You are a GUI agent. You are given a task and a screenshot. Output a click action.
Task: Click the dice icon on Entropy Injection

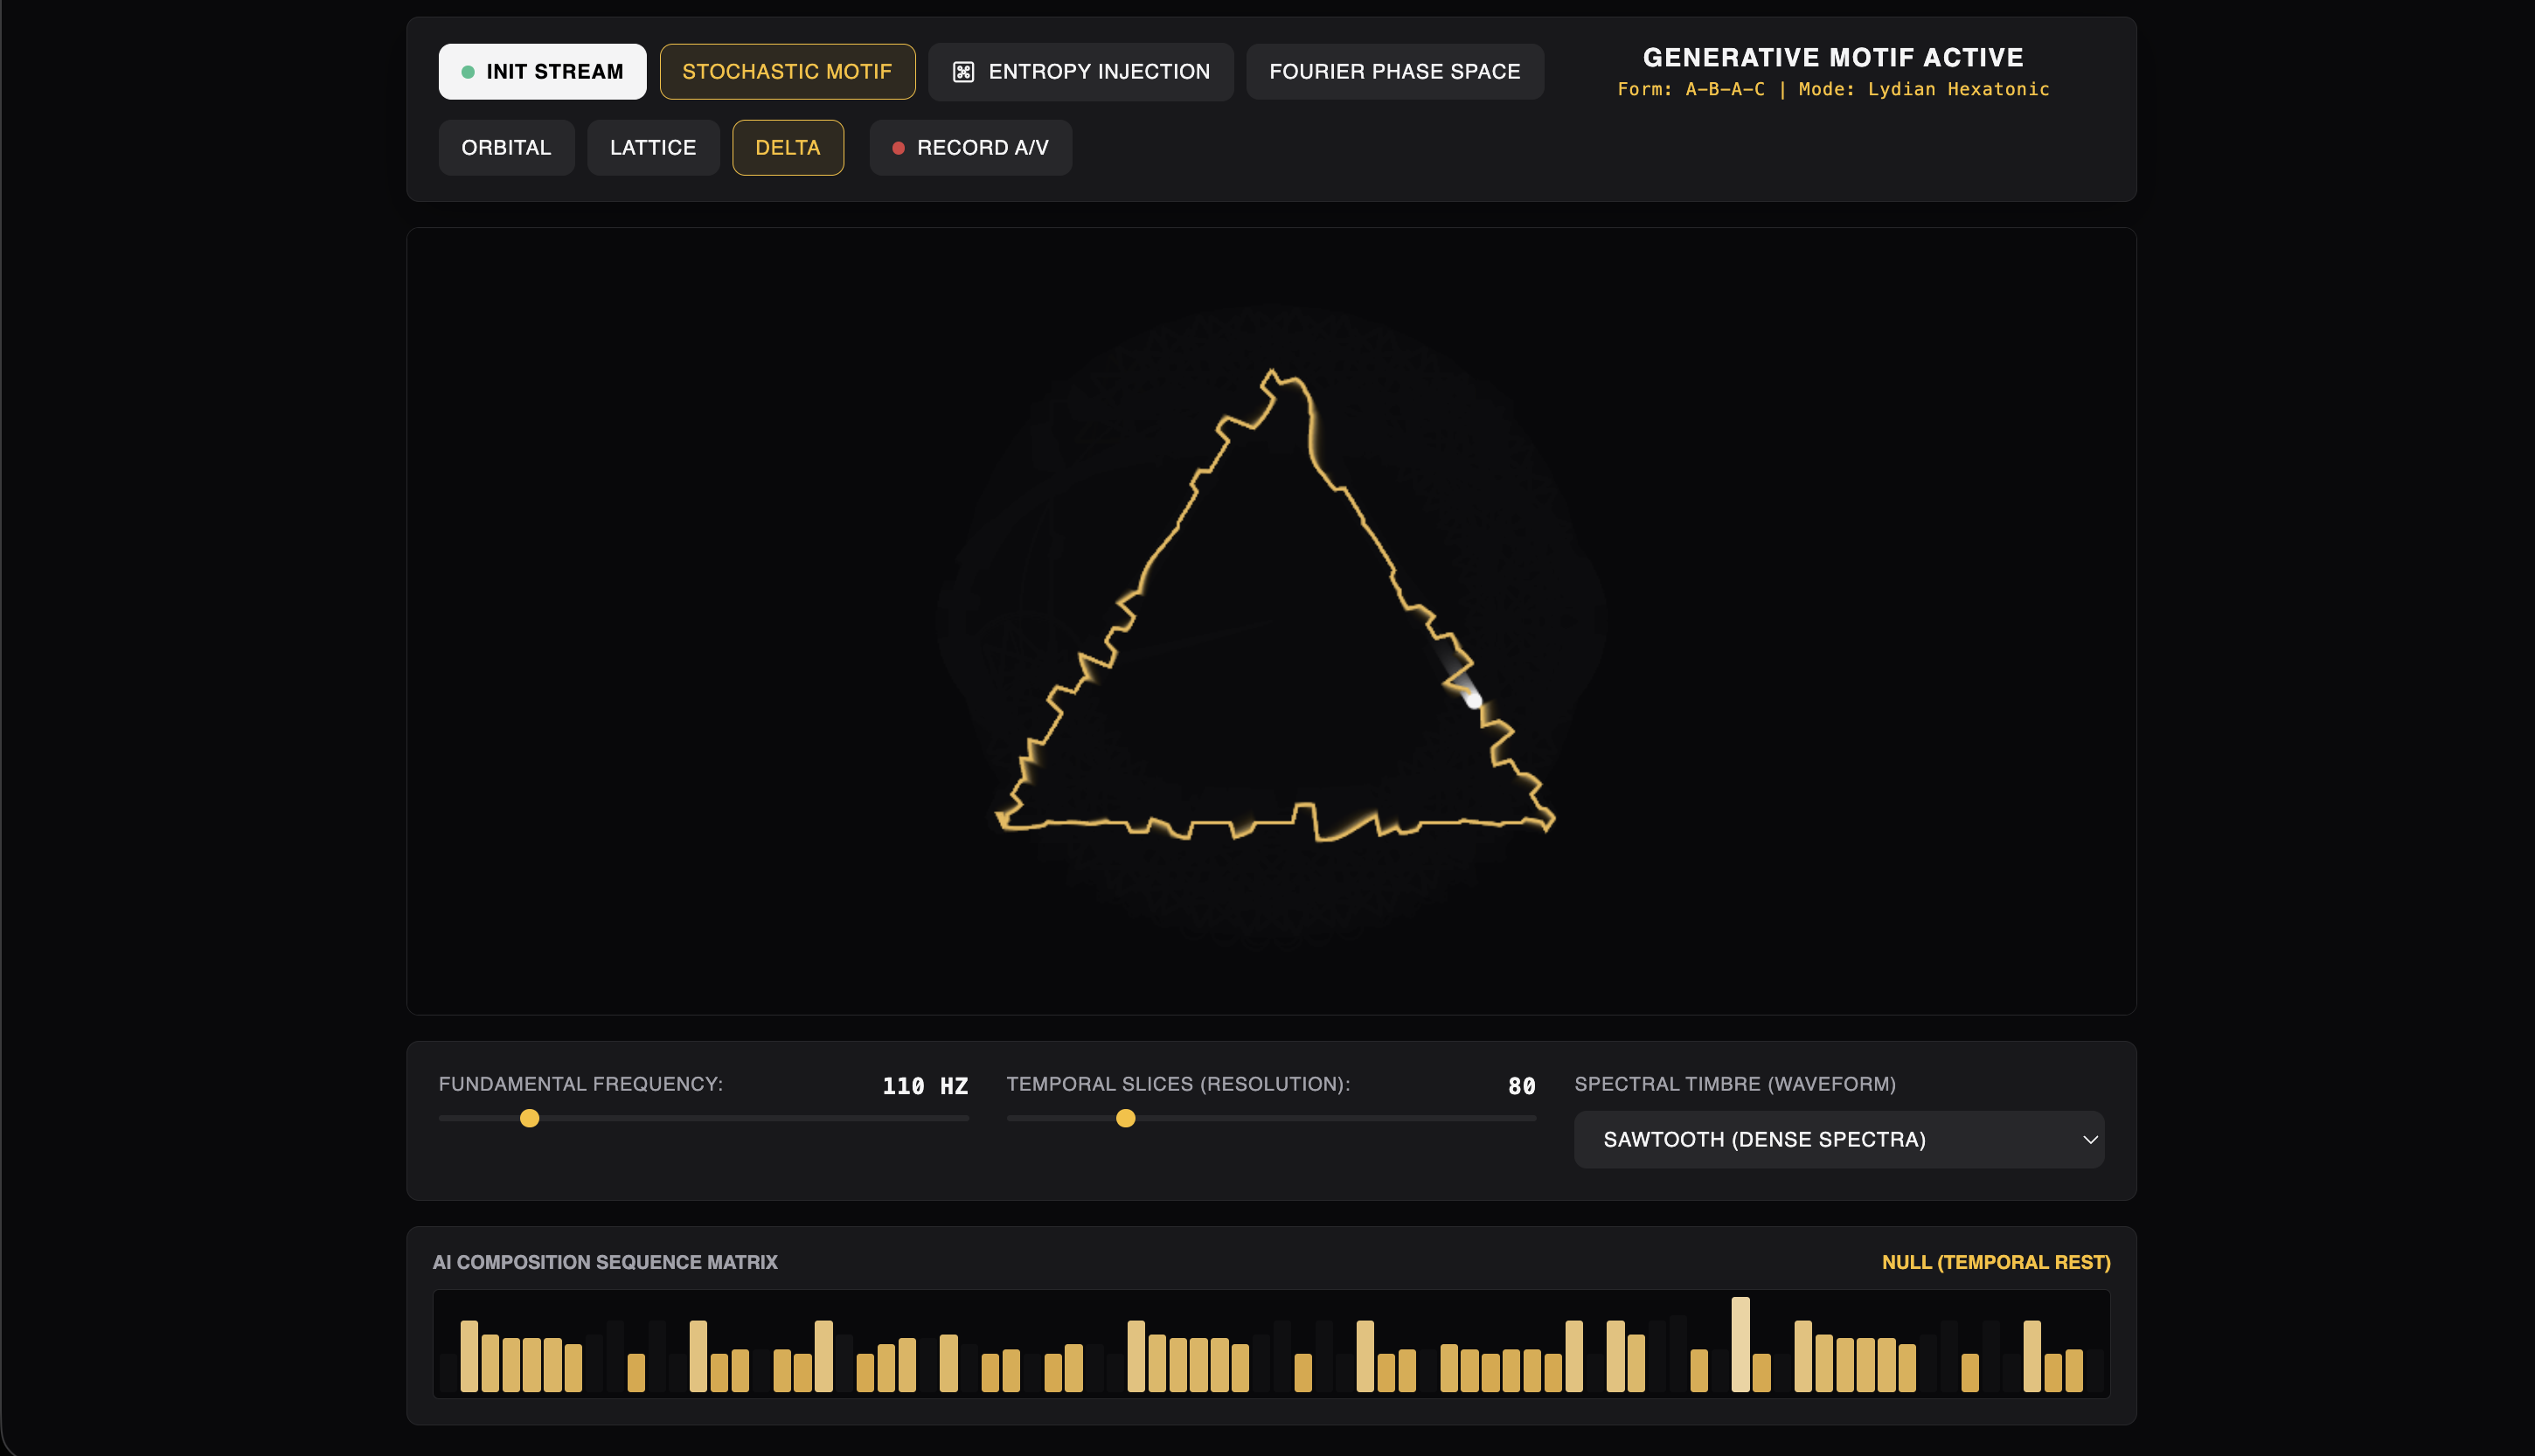click(x=963, y=72)
